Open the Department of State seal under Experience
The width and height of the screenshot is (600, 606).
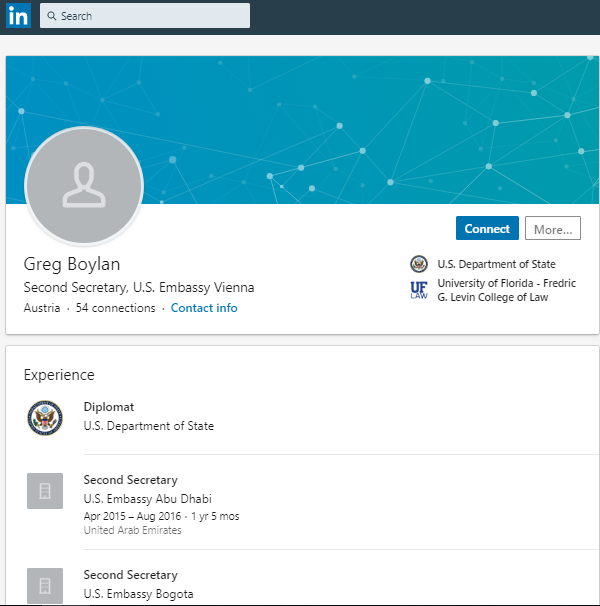point(45,417)
